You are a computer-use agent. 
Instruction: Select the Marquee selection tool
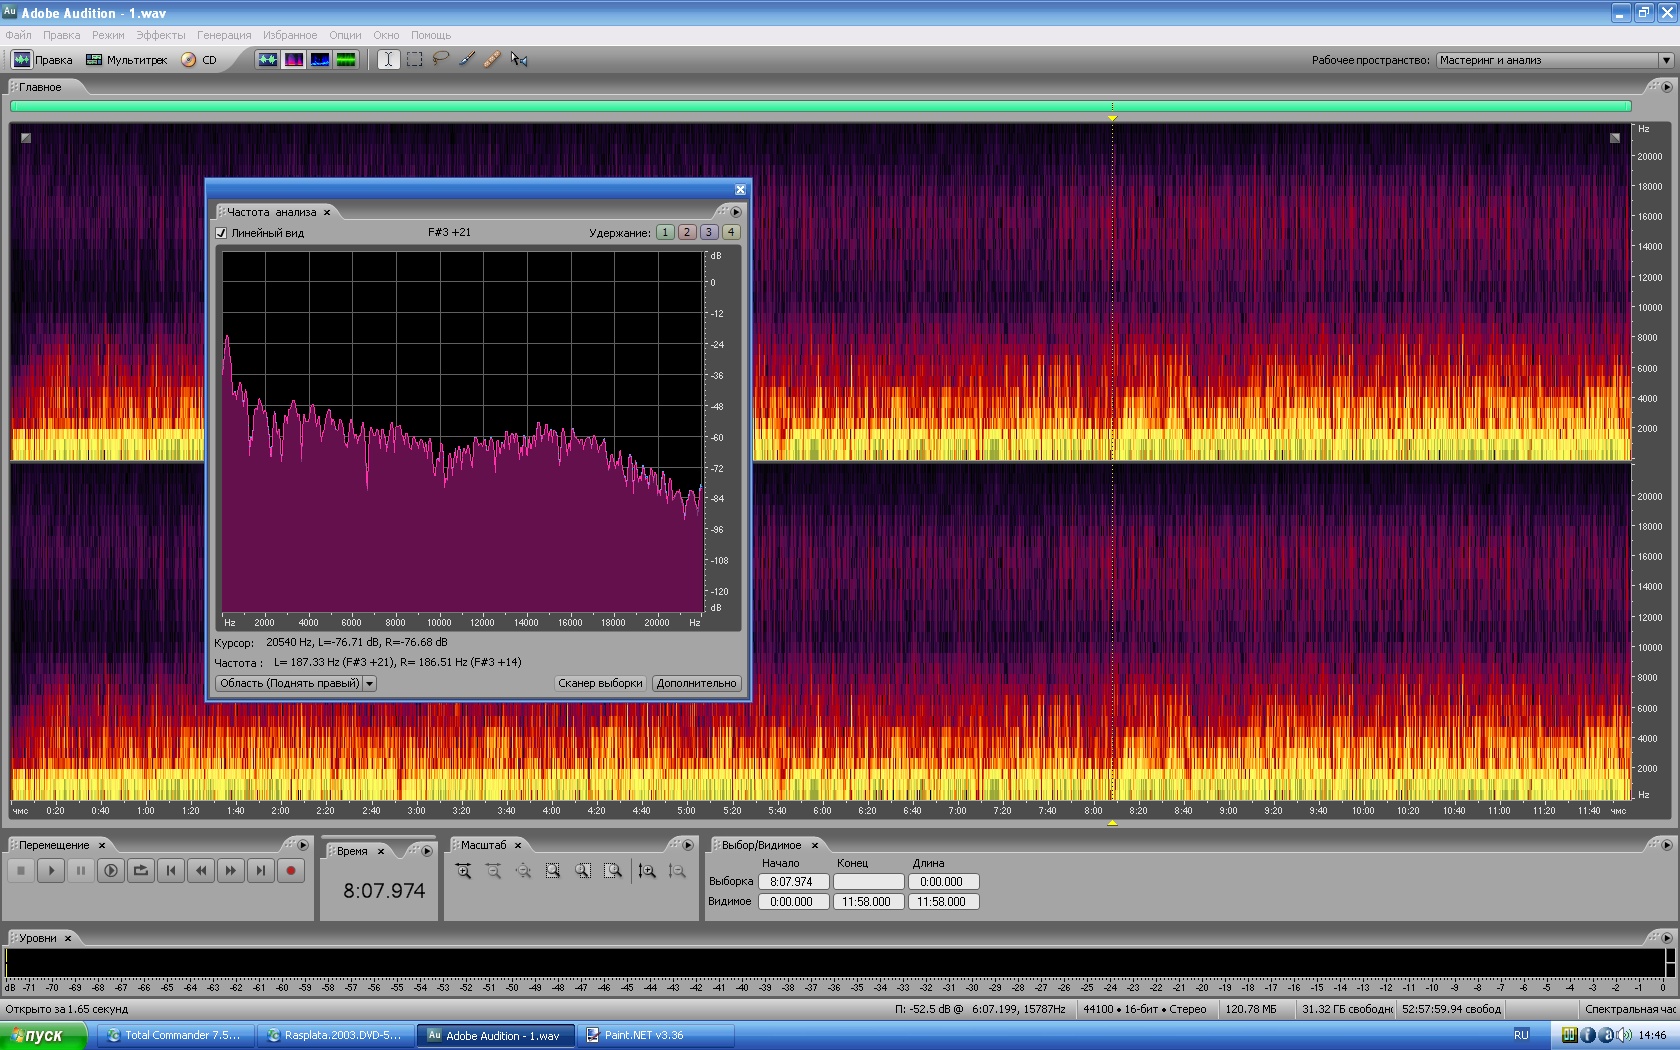pos(414,60)
